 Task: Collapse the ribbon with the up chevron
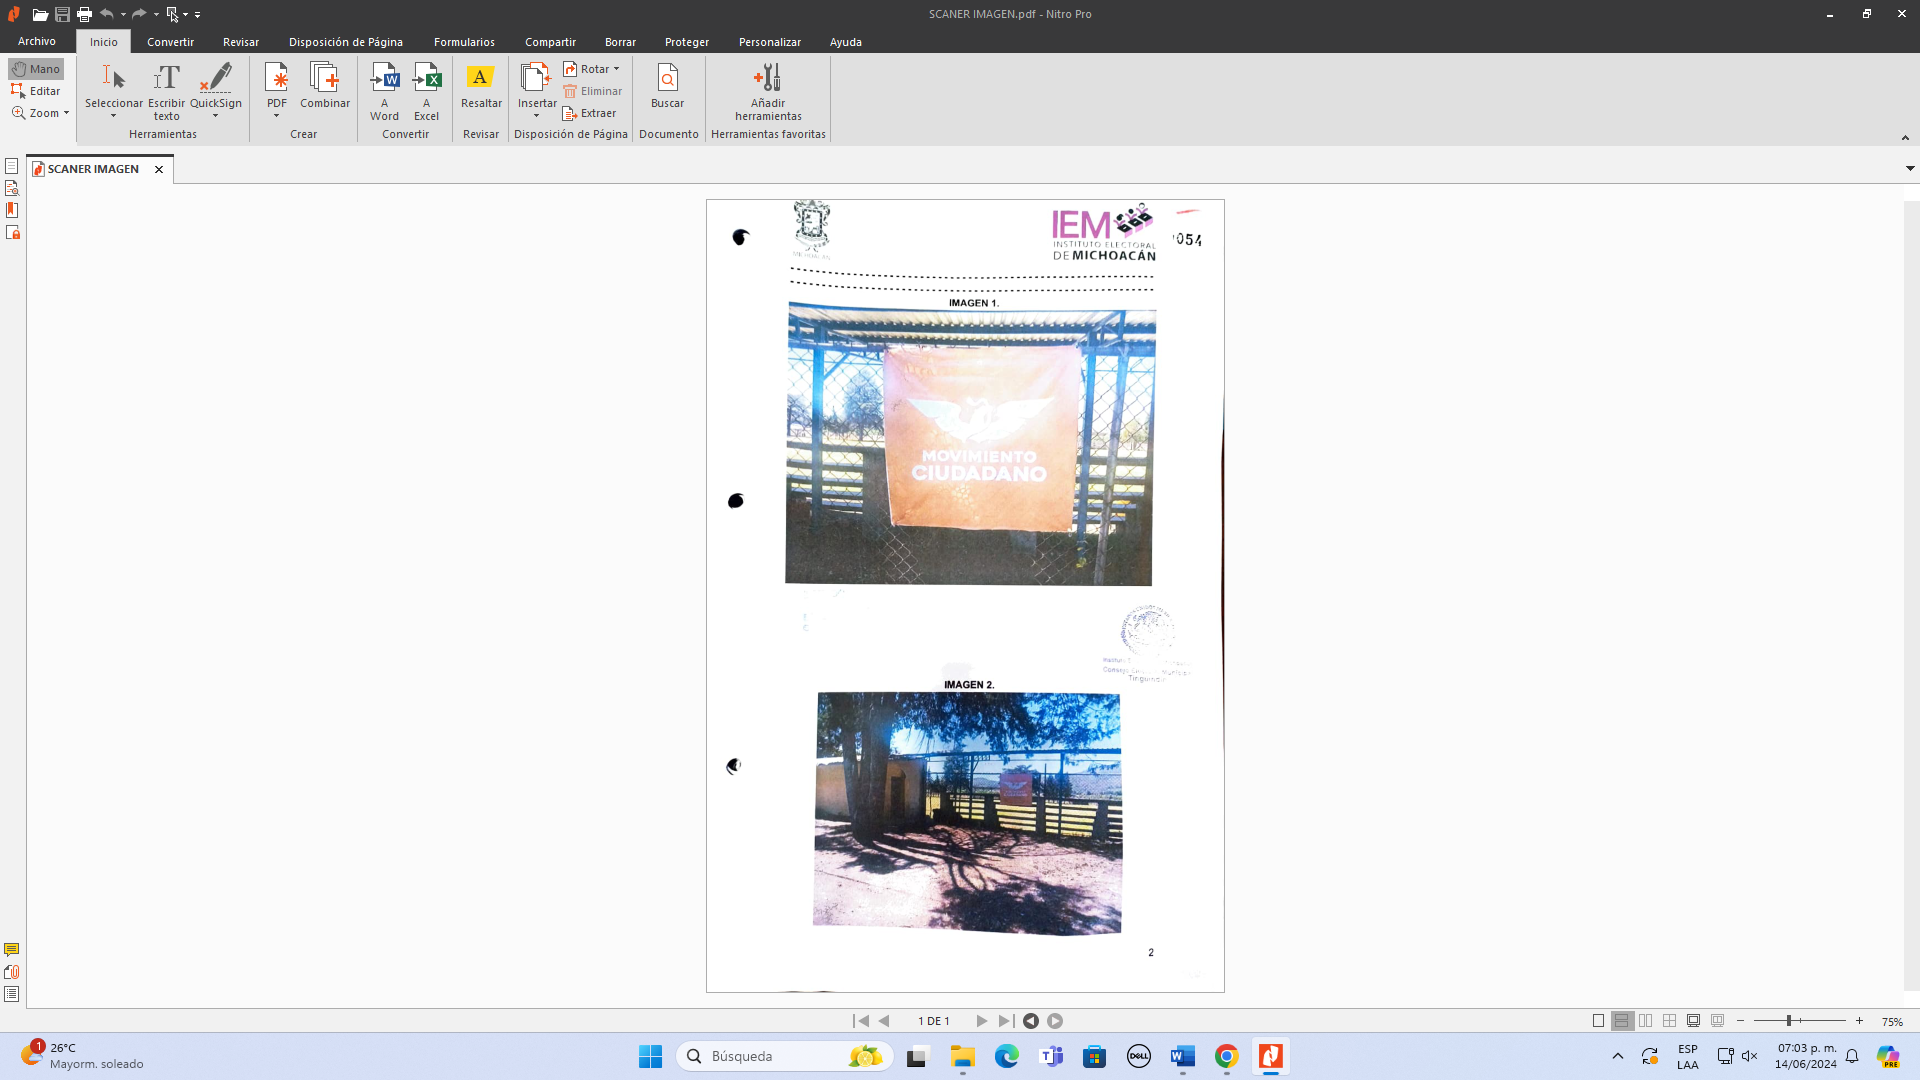[x=1905, y=138]
